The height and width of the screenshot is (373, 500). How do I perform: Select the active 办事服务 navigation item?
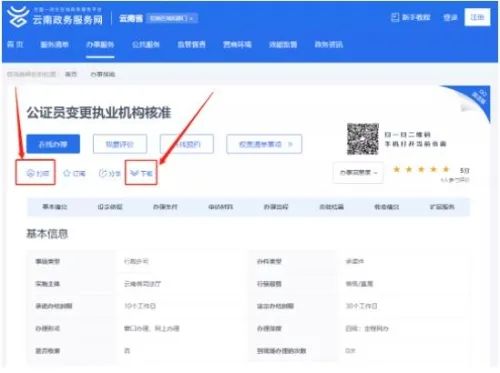(100, 44)
